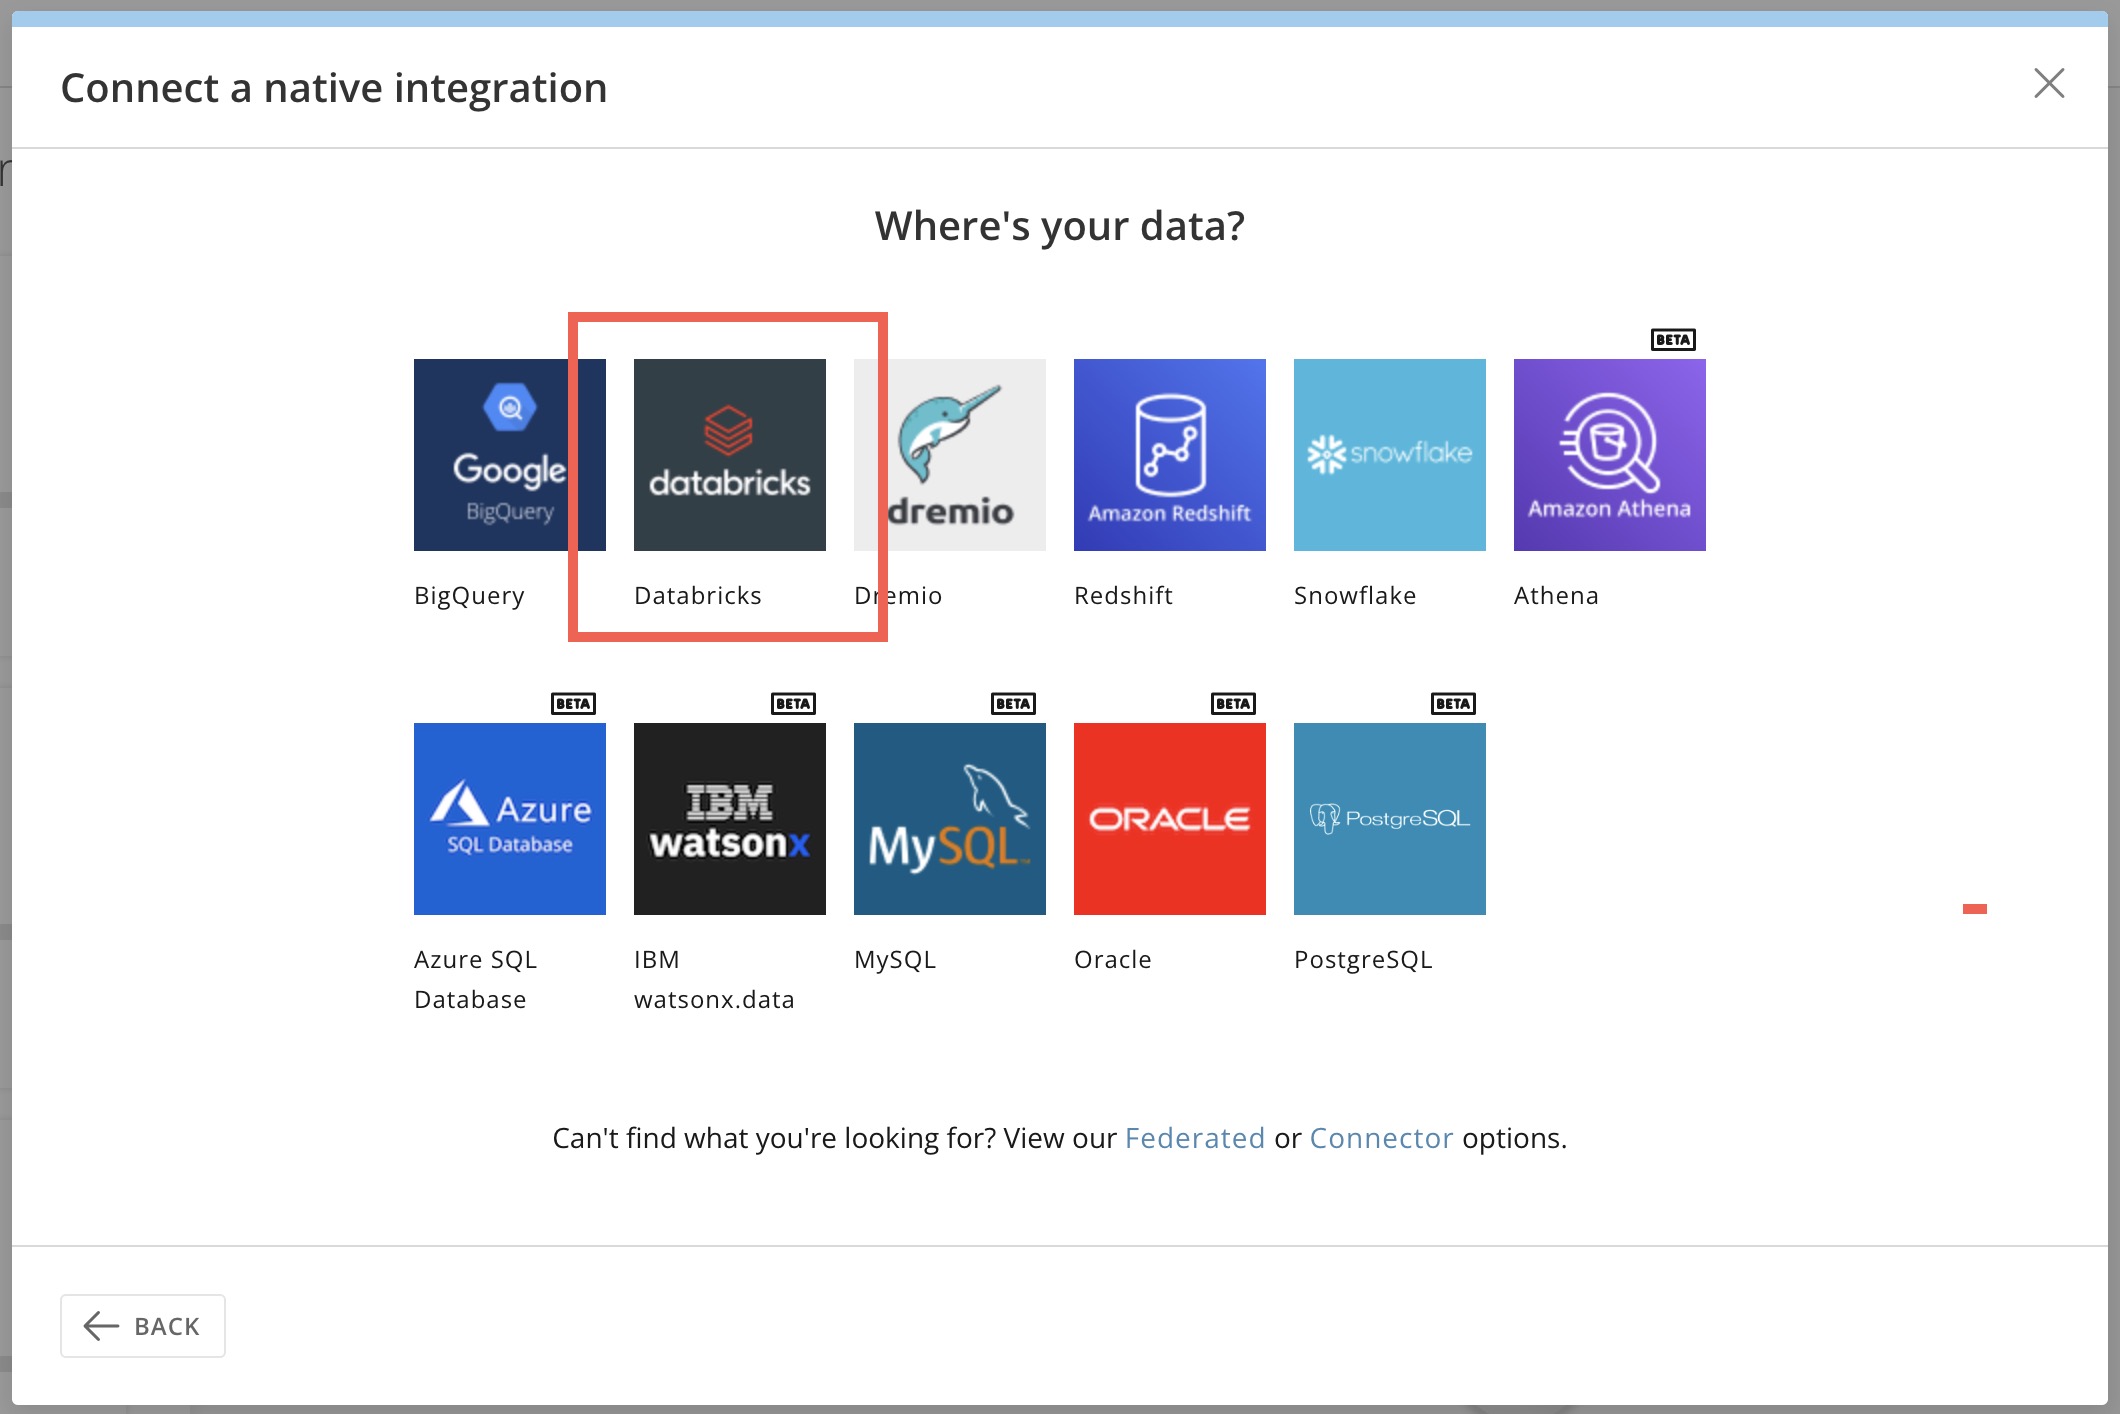Choose the Azure SQL Database tile

click(509, 819)
